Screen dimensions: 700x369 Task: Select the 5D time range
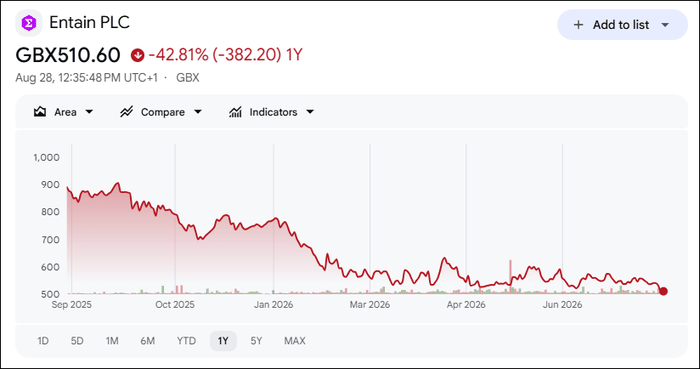click(77, 341)
